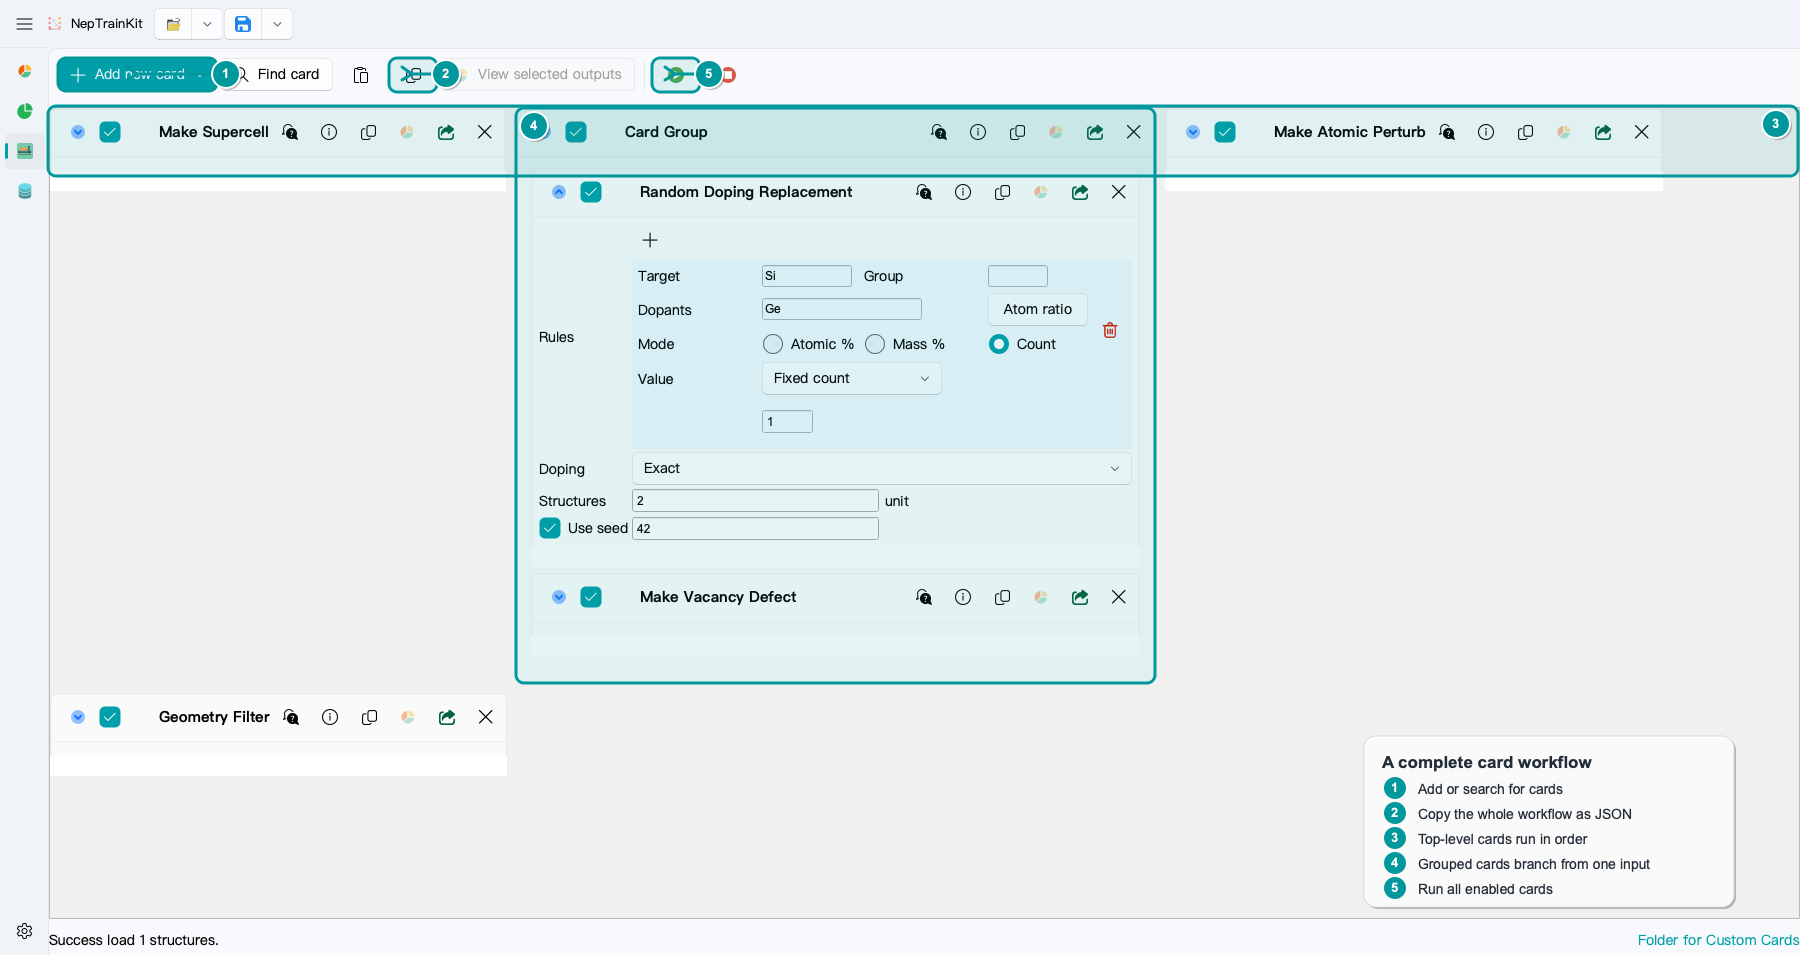Remove the Make Atomic Perturb card
The width and height of the screenshot is (1800, 955).
(1642, 132)
